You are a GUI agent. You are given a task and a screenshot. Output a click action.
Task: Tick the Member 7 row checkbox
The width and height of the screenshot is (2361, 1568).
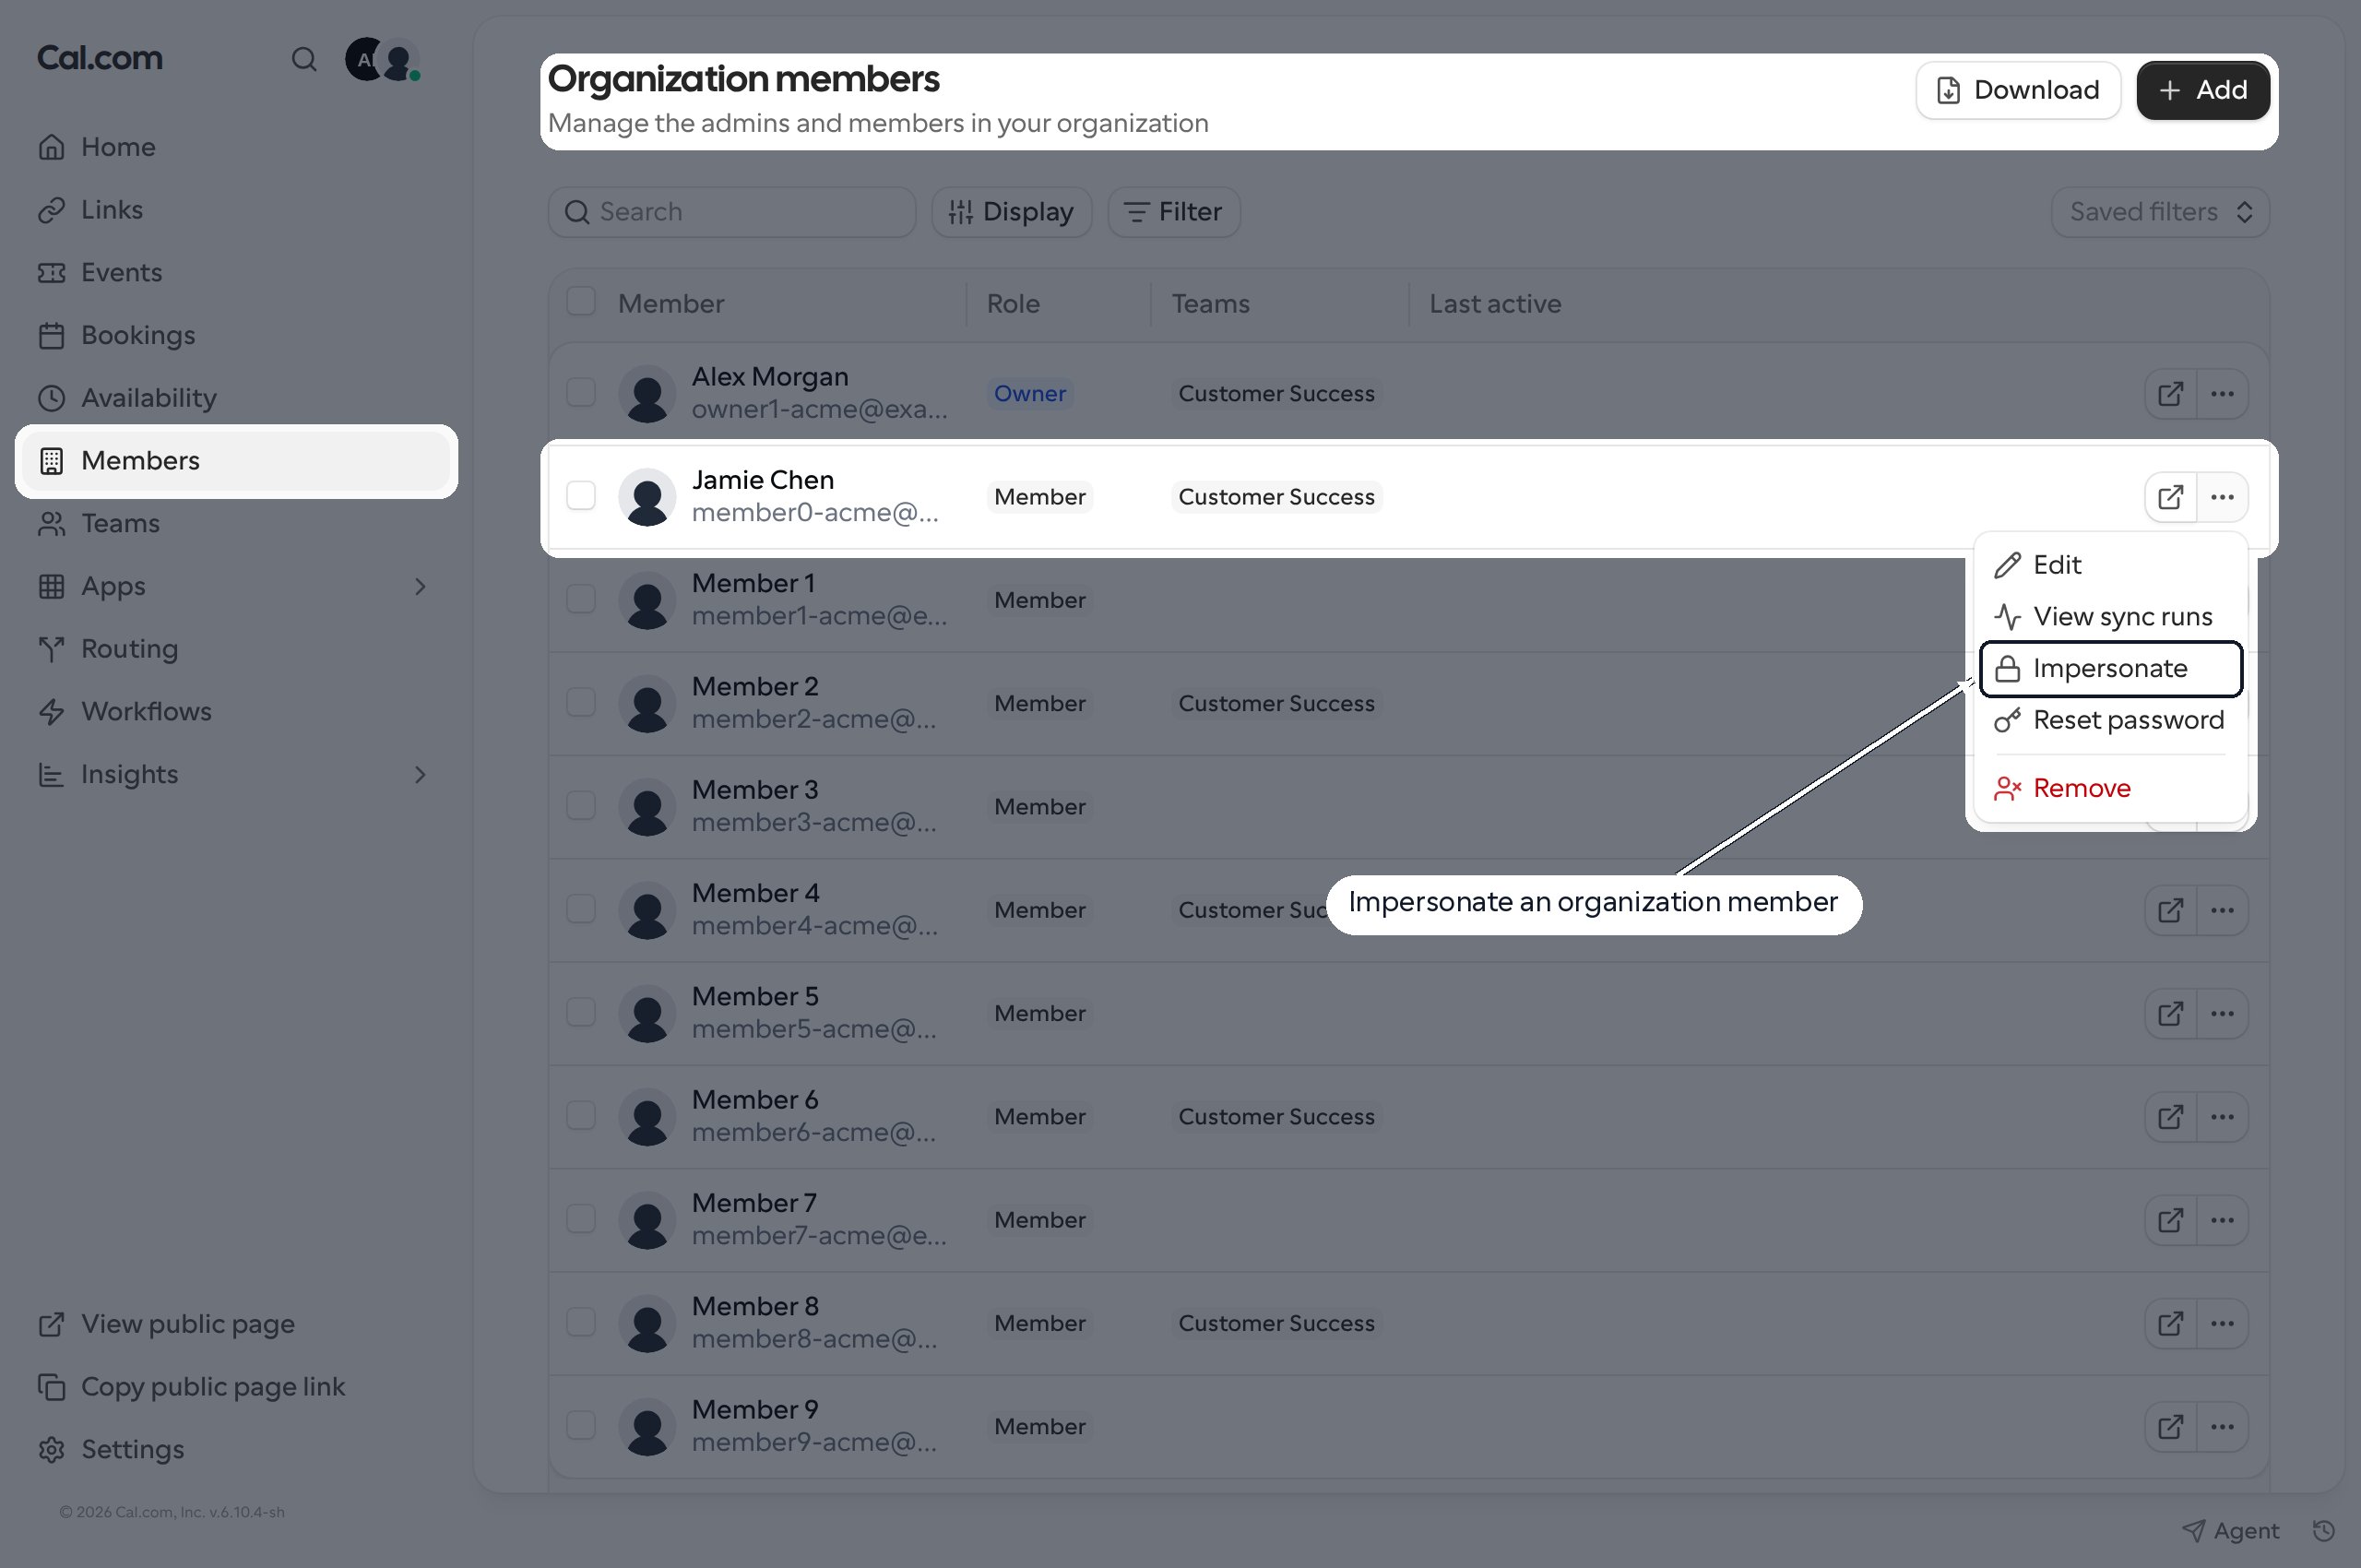click(x=581, y=1218)
